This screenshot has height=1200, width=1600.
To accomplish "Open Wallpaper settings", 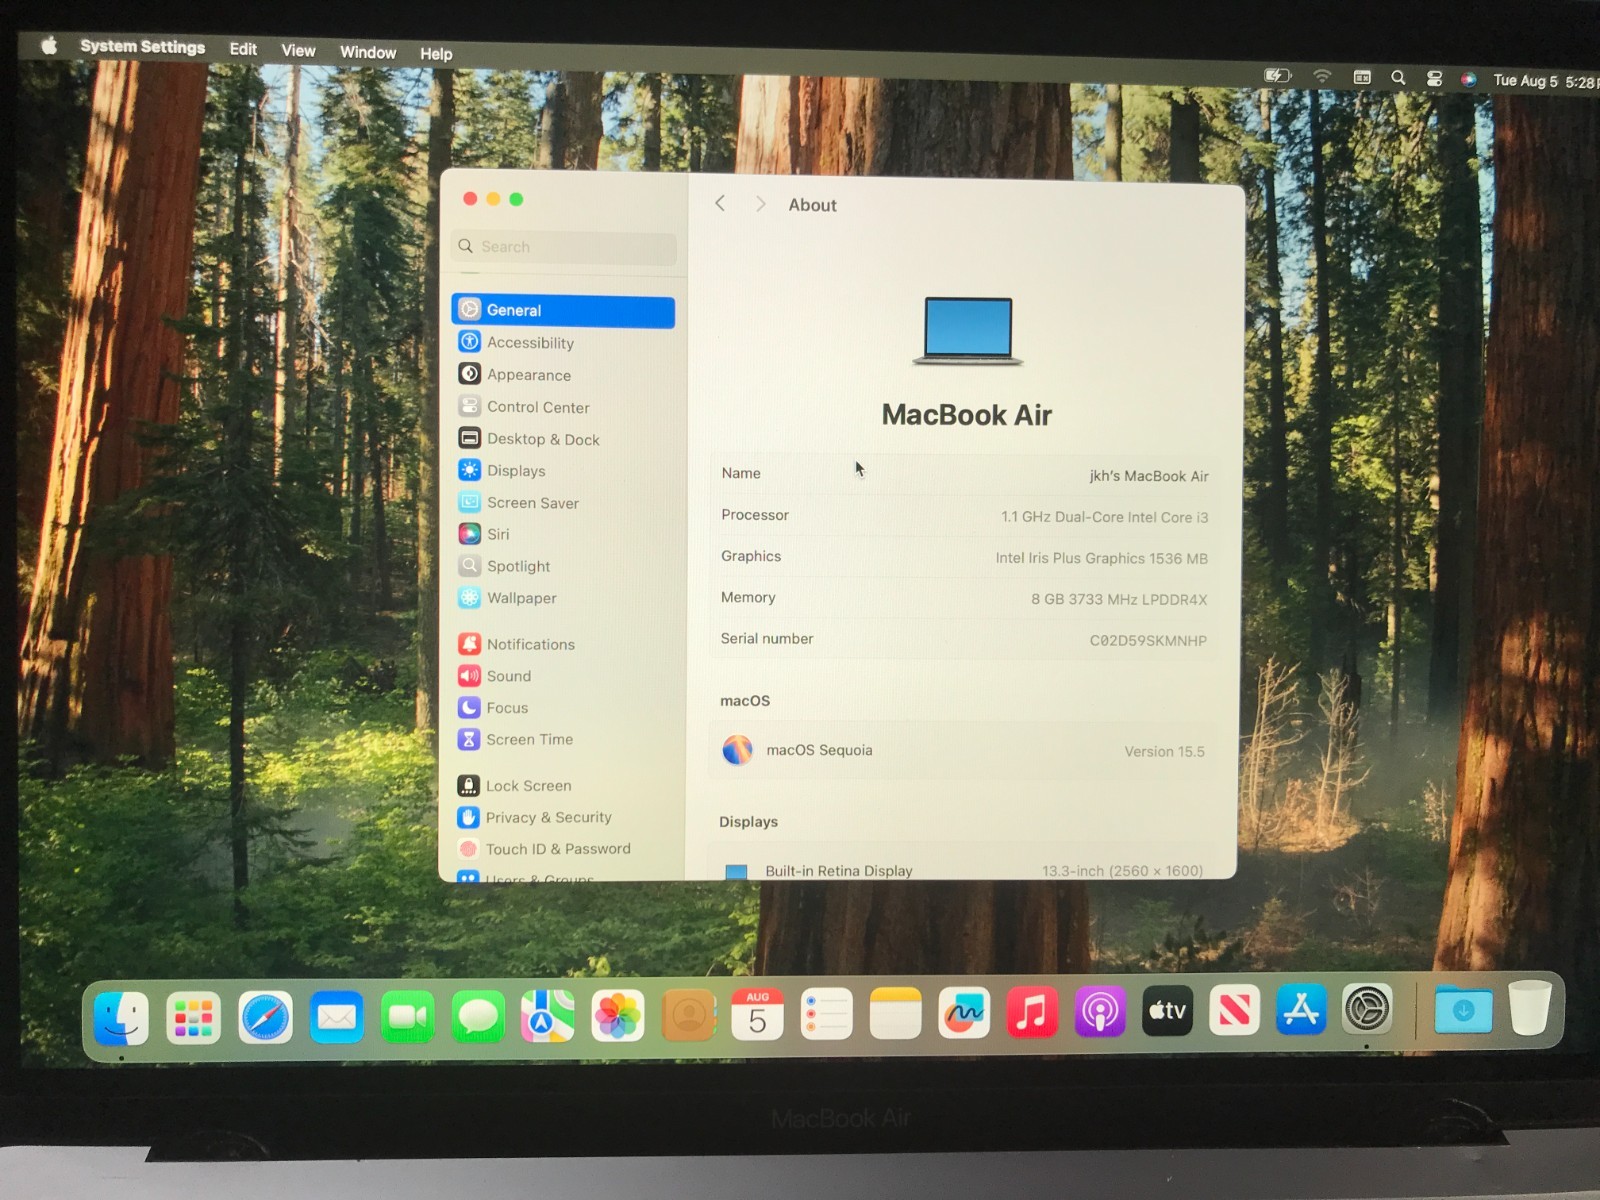I will click(x=521, y=598).
